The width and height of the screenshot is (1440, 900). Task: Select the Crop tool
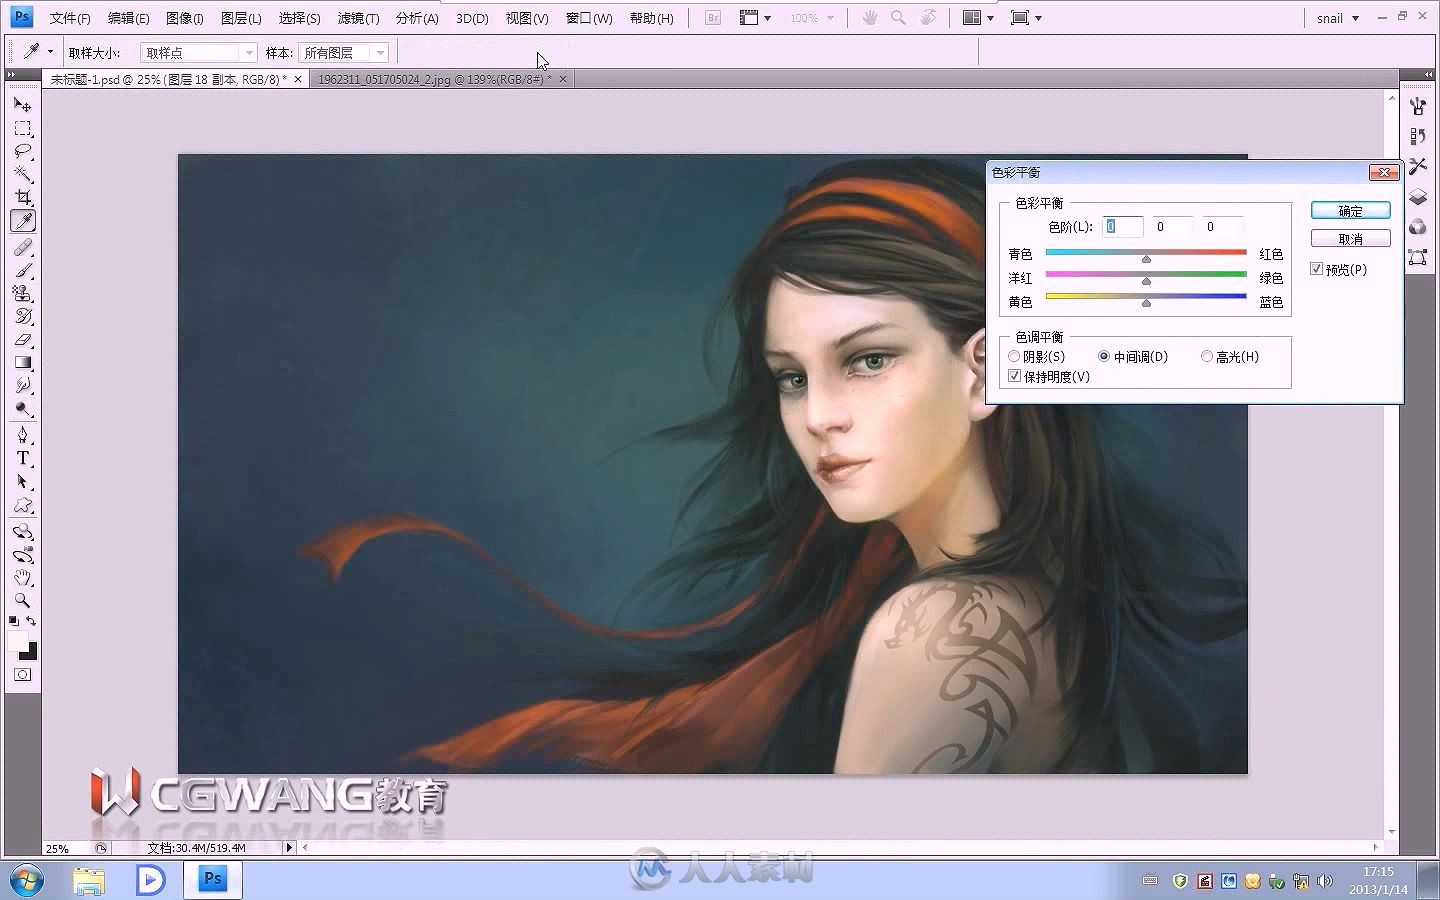(22, 197)
